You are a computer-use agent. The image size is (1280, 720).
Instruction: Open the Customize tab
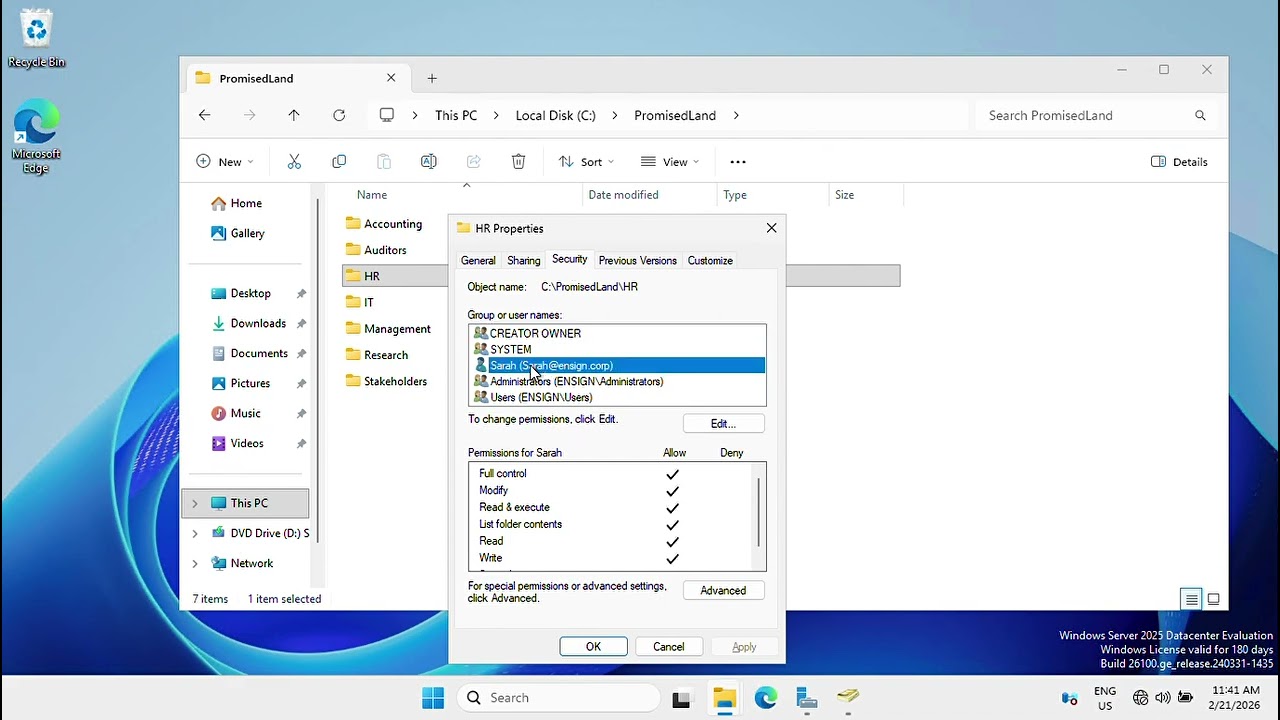710,260
